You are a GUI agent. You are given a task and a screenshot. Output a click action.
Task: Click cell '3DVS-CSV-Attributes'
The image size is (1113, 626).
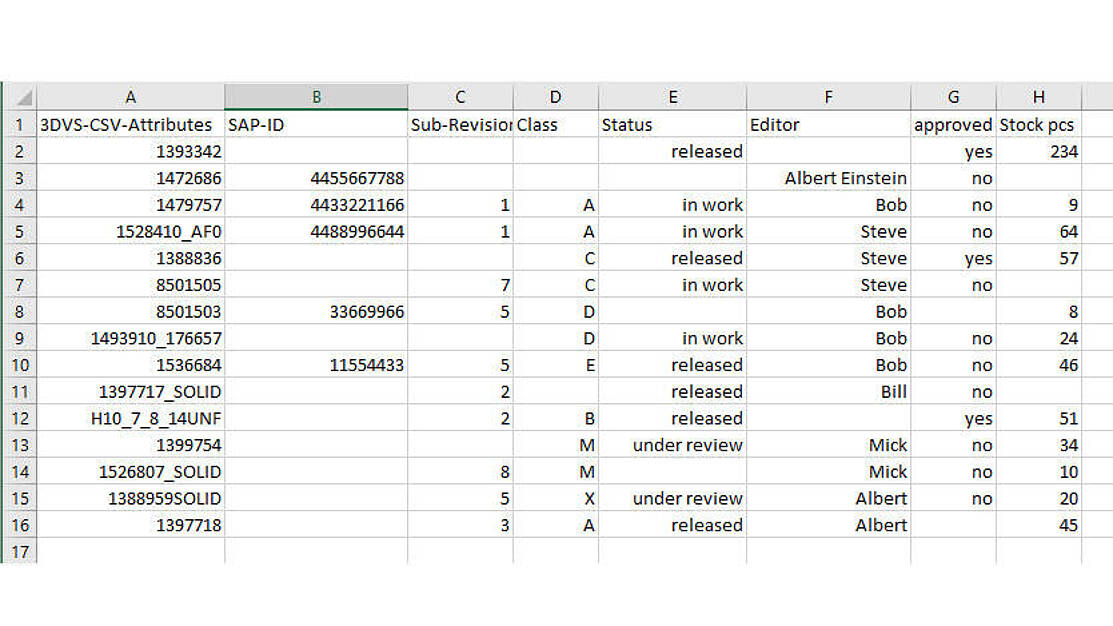pos(131,125)
